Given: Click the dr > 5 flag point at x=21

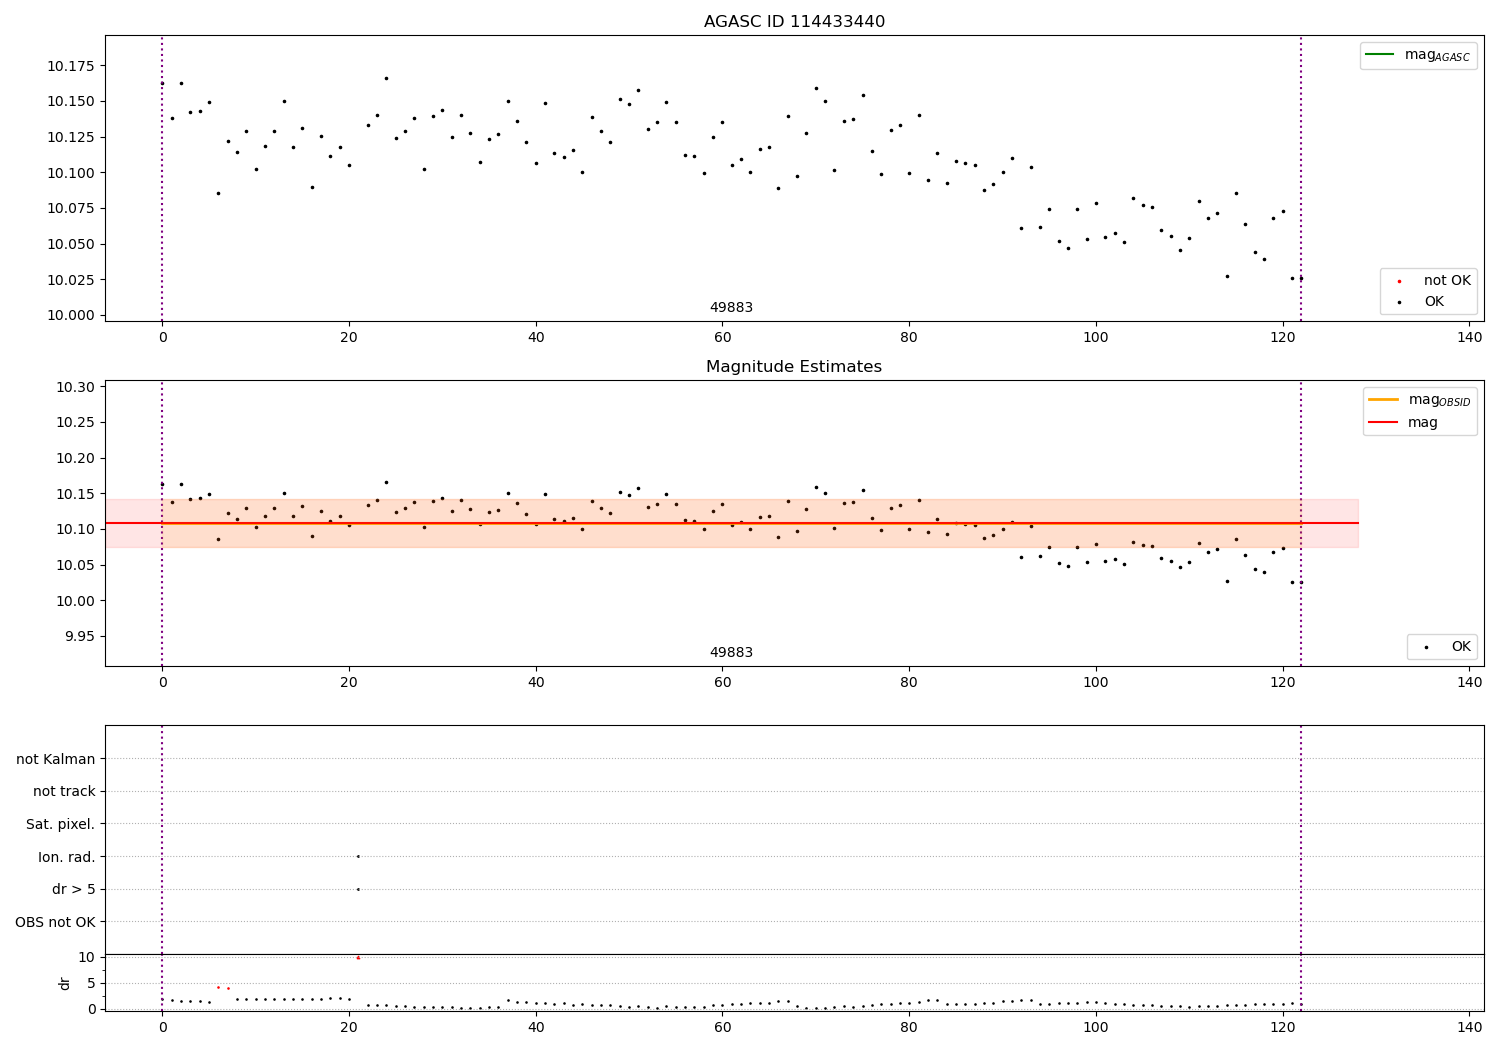Looking at the screenshot, I should pyautogui.click(x=358, y=889).
